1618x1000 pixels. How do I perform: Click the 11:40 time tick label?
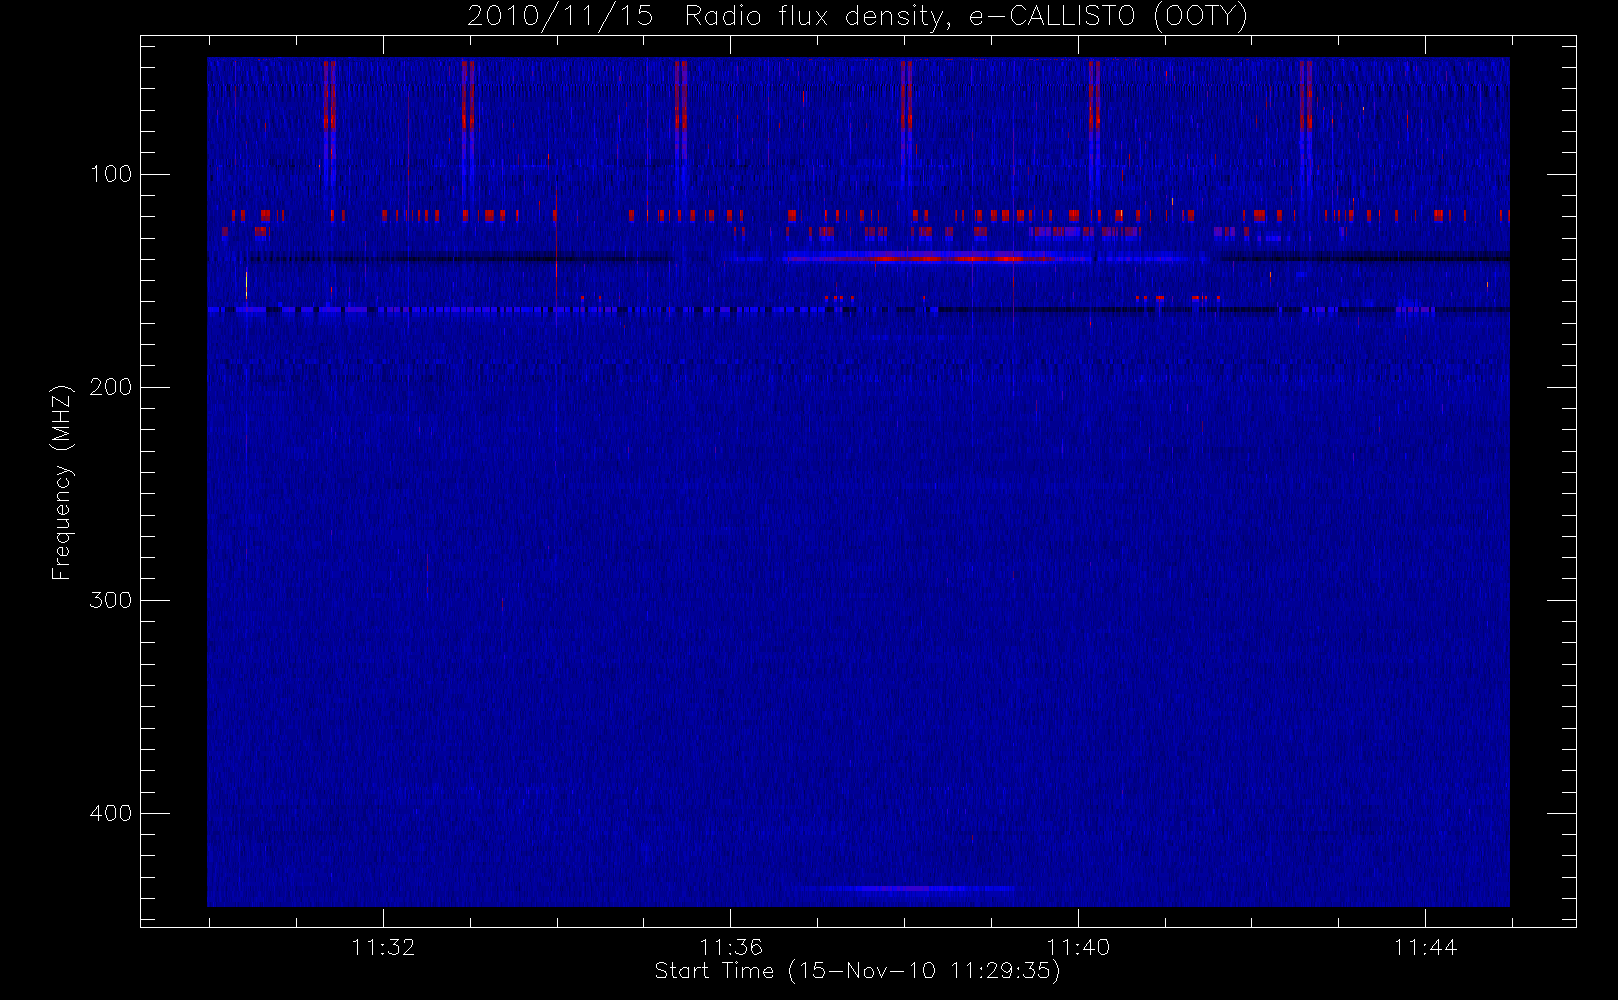pyautogui.click(x=1078, y=947)
